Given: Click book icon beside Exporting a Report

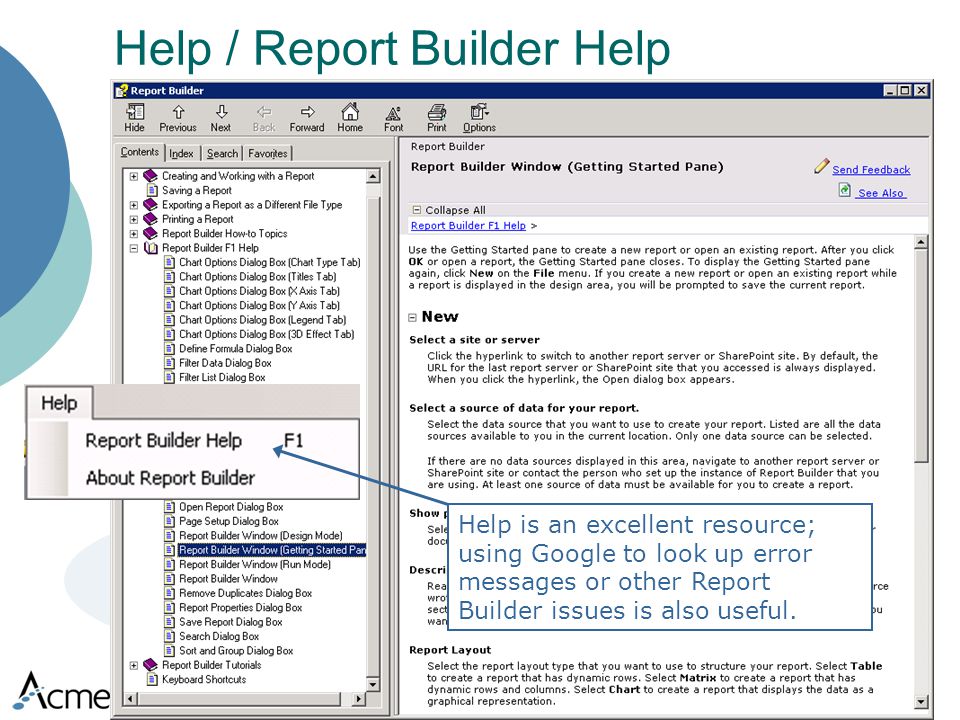Looking at the screenshot, I should [x=151, y=204].
